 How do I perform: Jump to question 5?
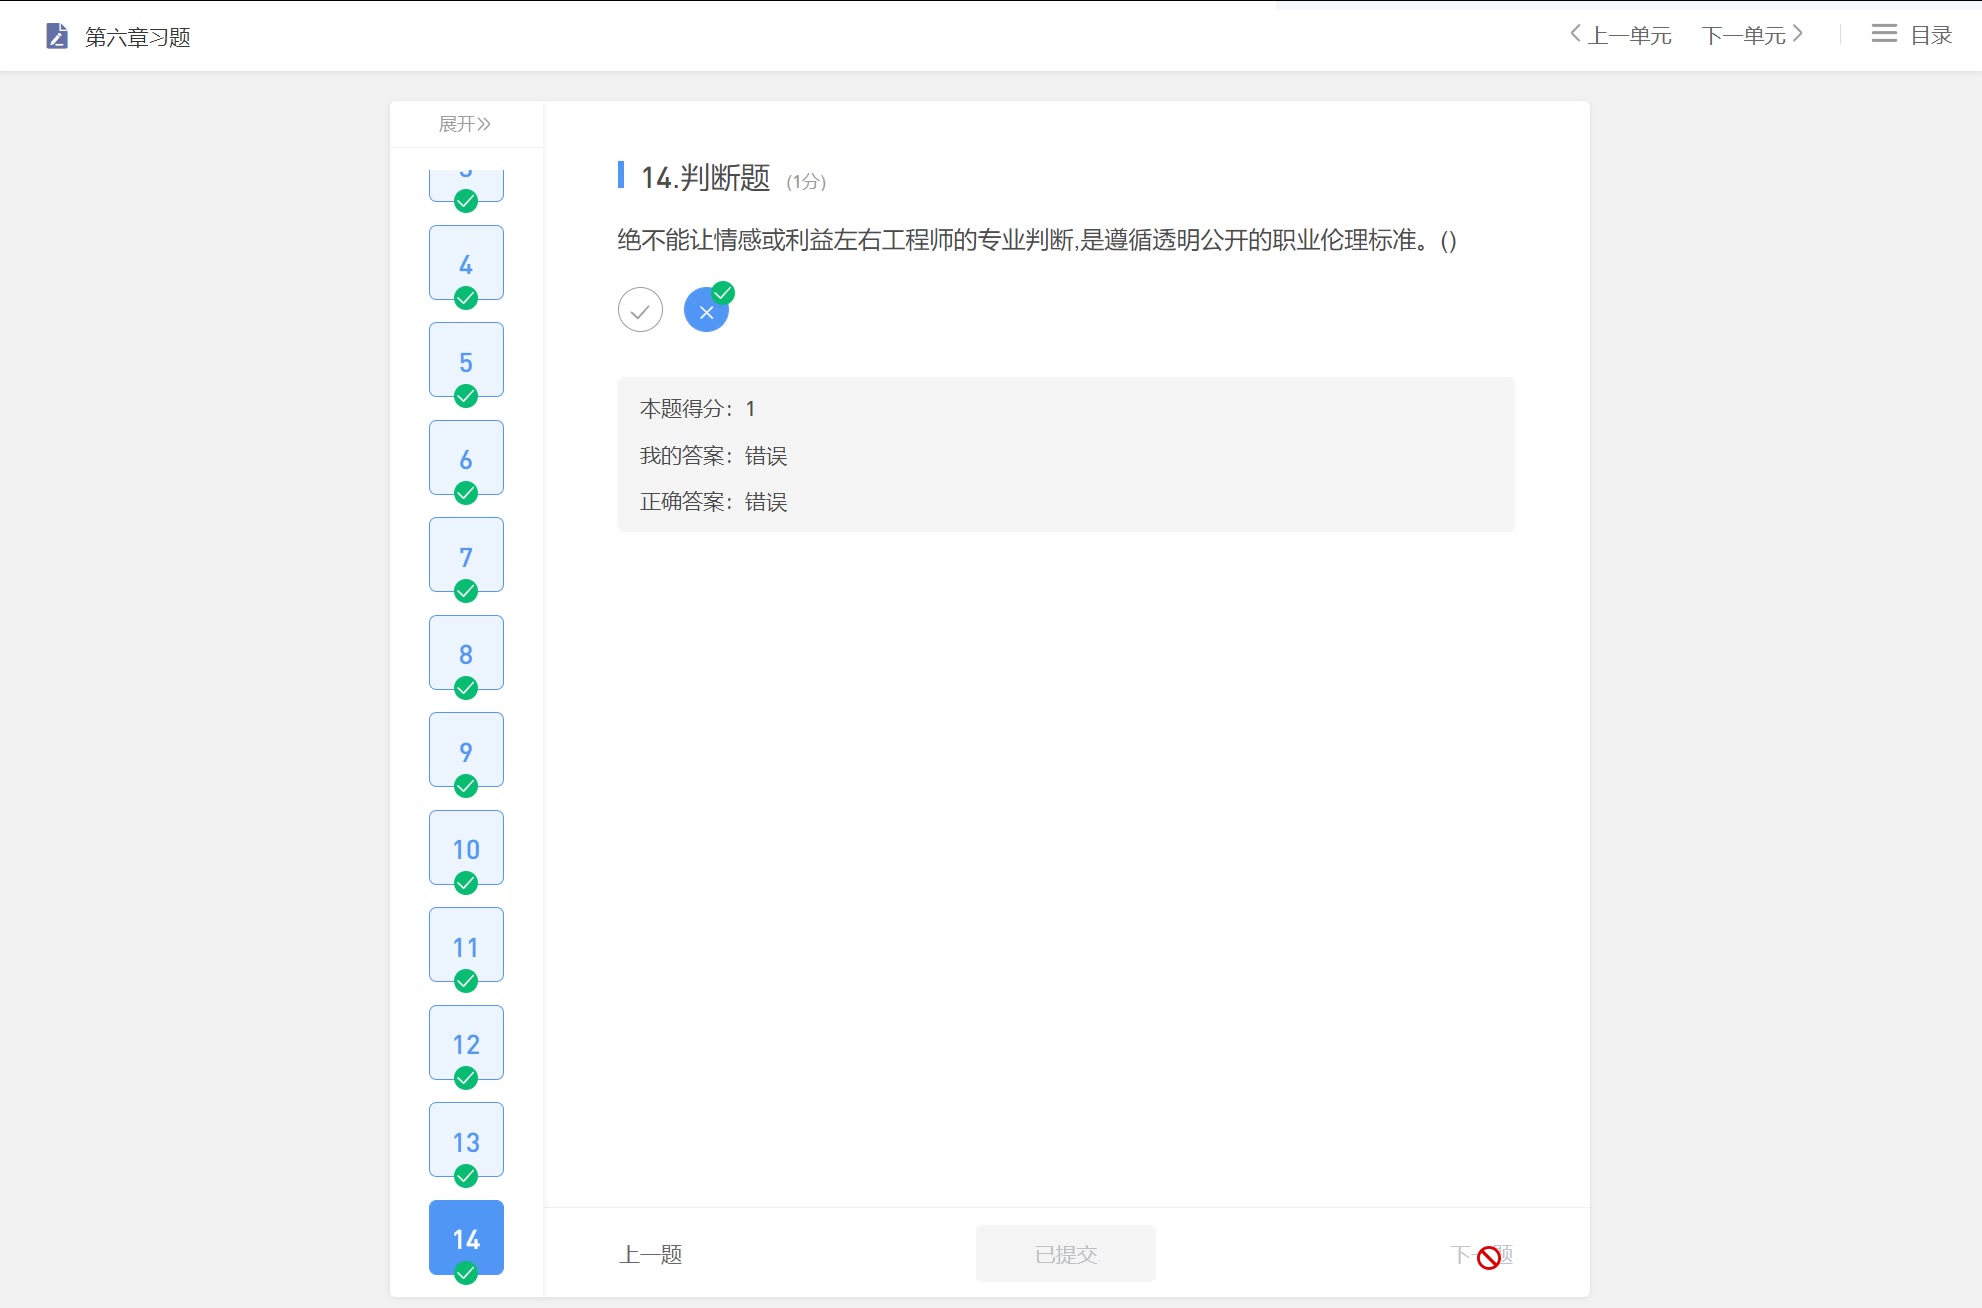click(466, 361)
